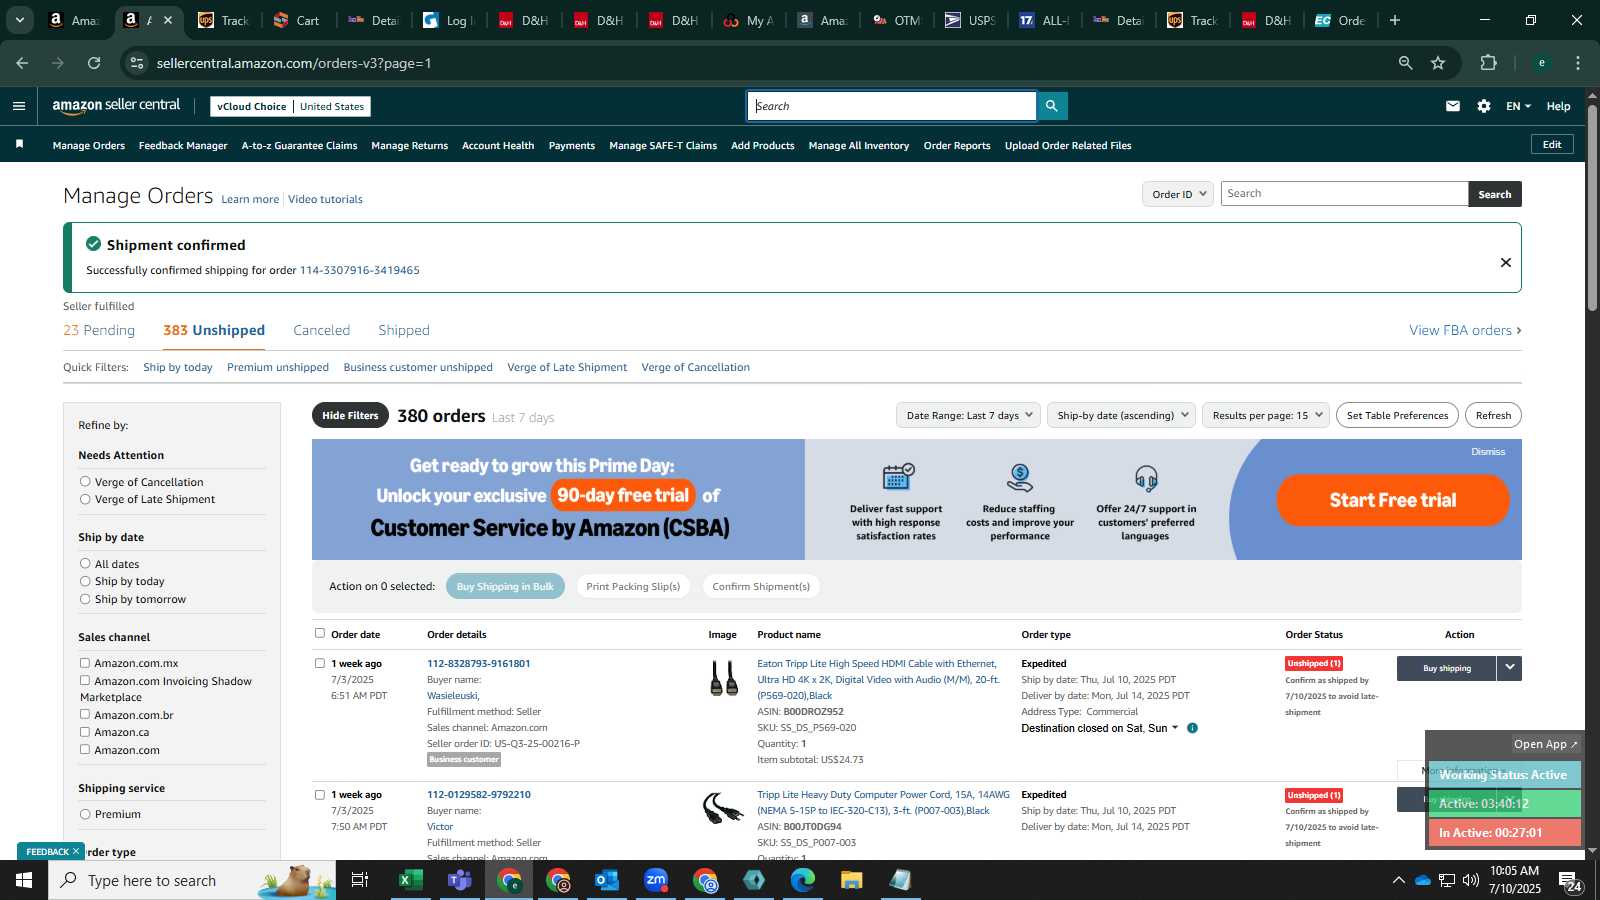Image resolution: width=1600 pixels, height=900 pixels.
Task: Expand the Destination closed on Sat, Sun arrow
Action: click(x=1175, y=728)
